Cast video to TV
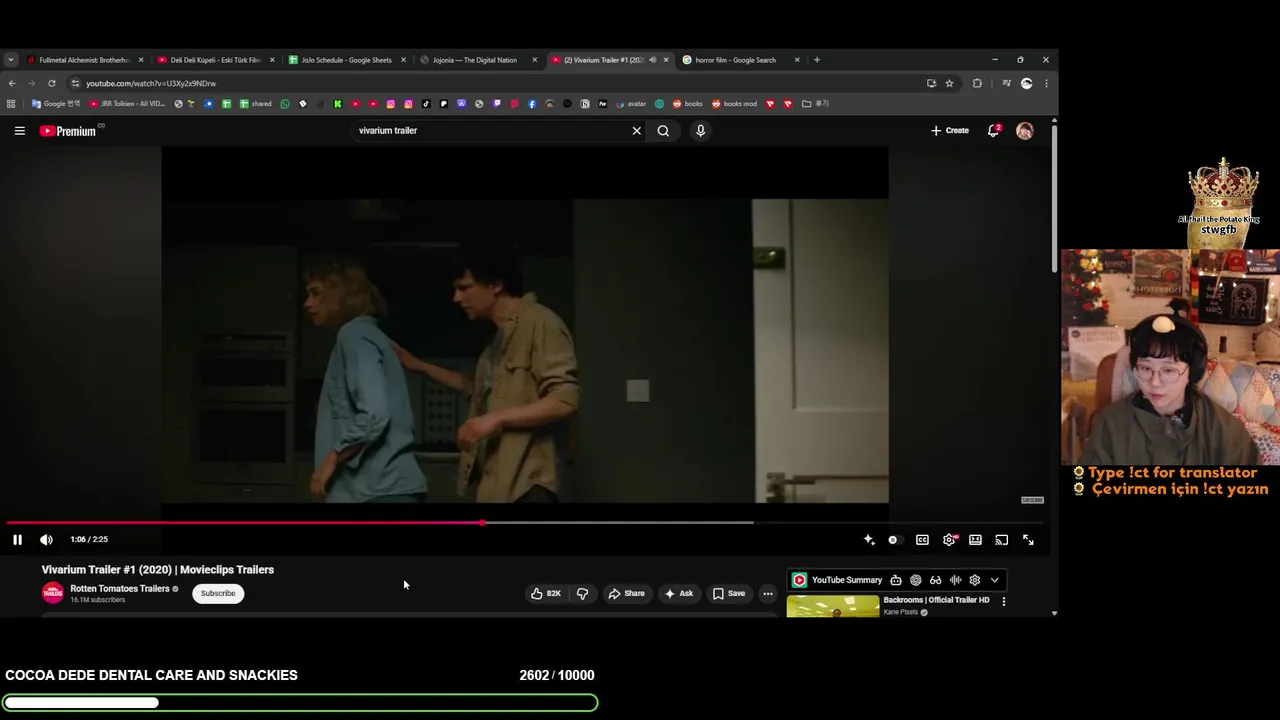1280x720 pixels. (x=1001, y=539)
